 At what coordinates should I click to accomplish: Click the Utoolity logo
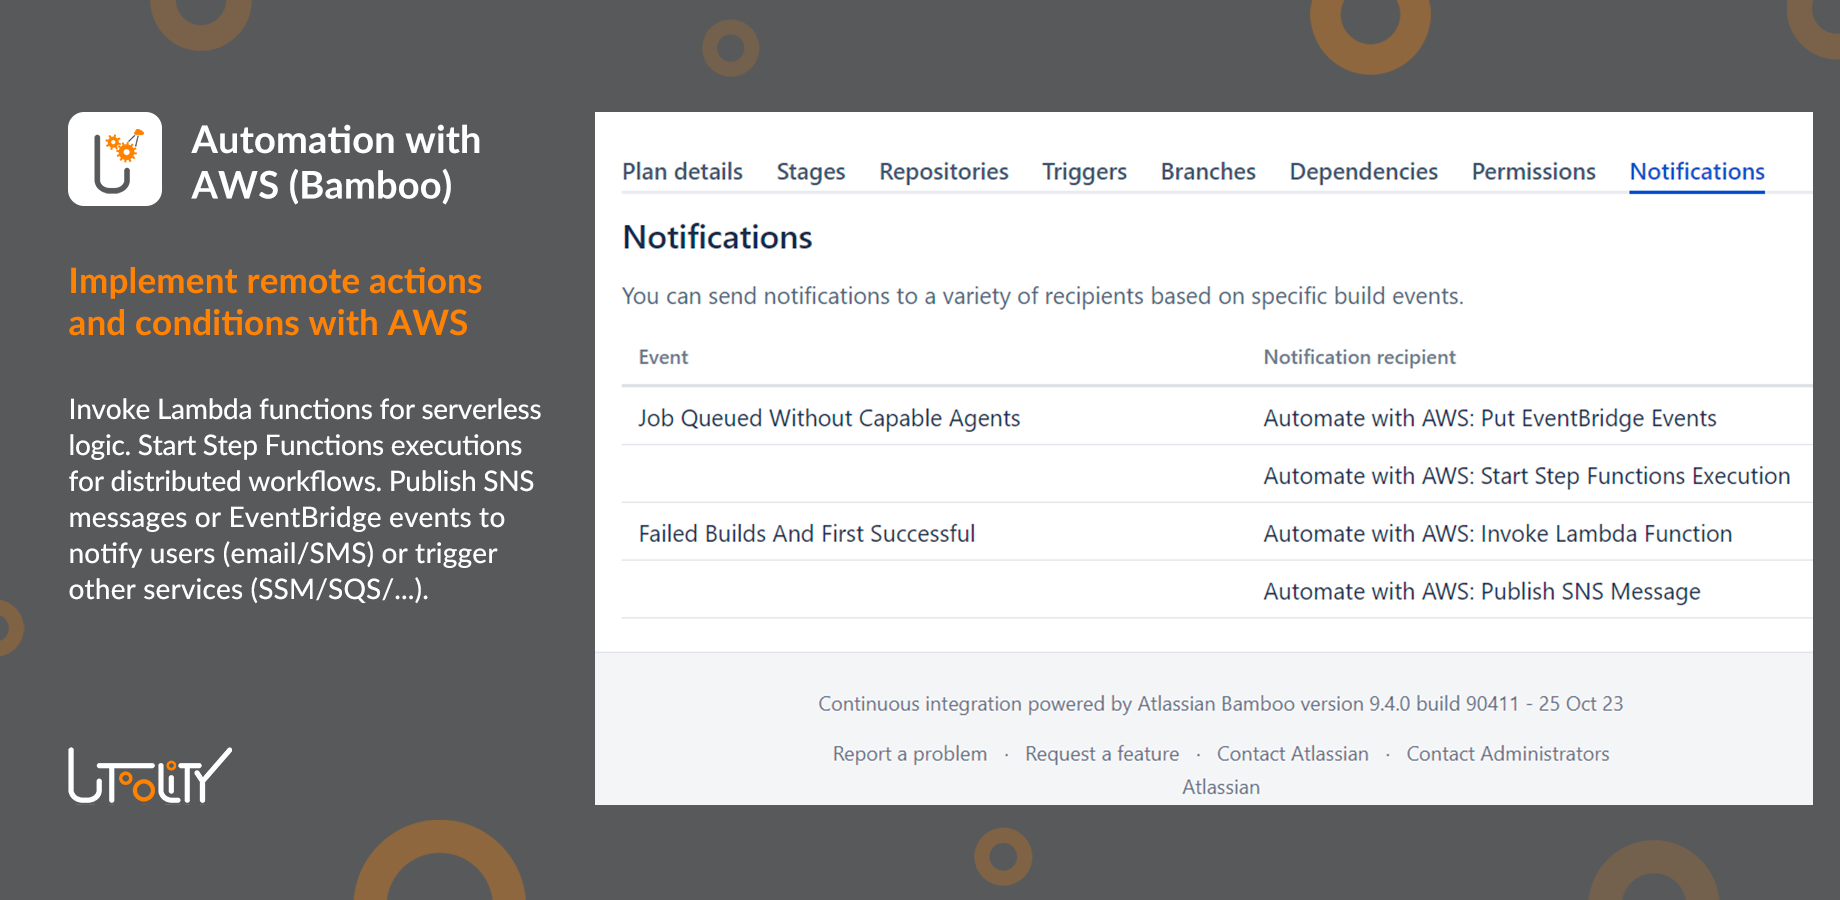(150, 776)
